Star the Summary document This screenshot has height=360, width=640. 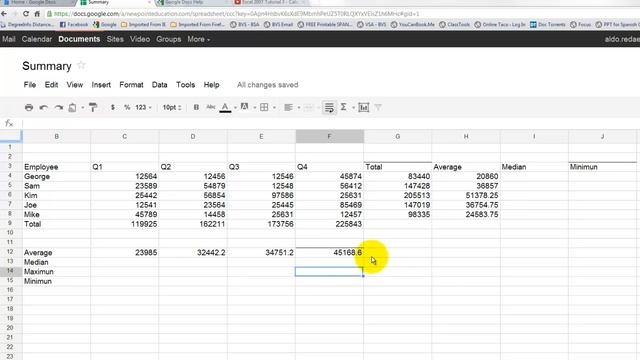[81, 65]
